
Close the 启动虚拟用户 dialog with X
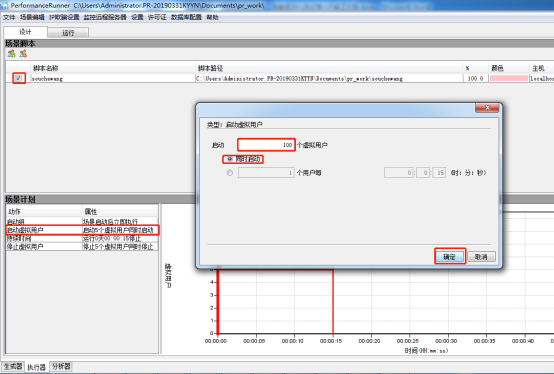tap(487, 108)
